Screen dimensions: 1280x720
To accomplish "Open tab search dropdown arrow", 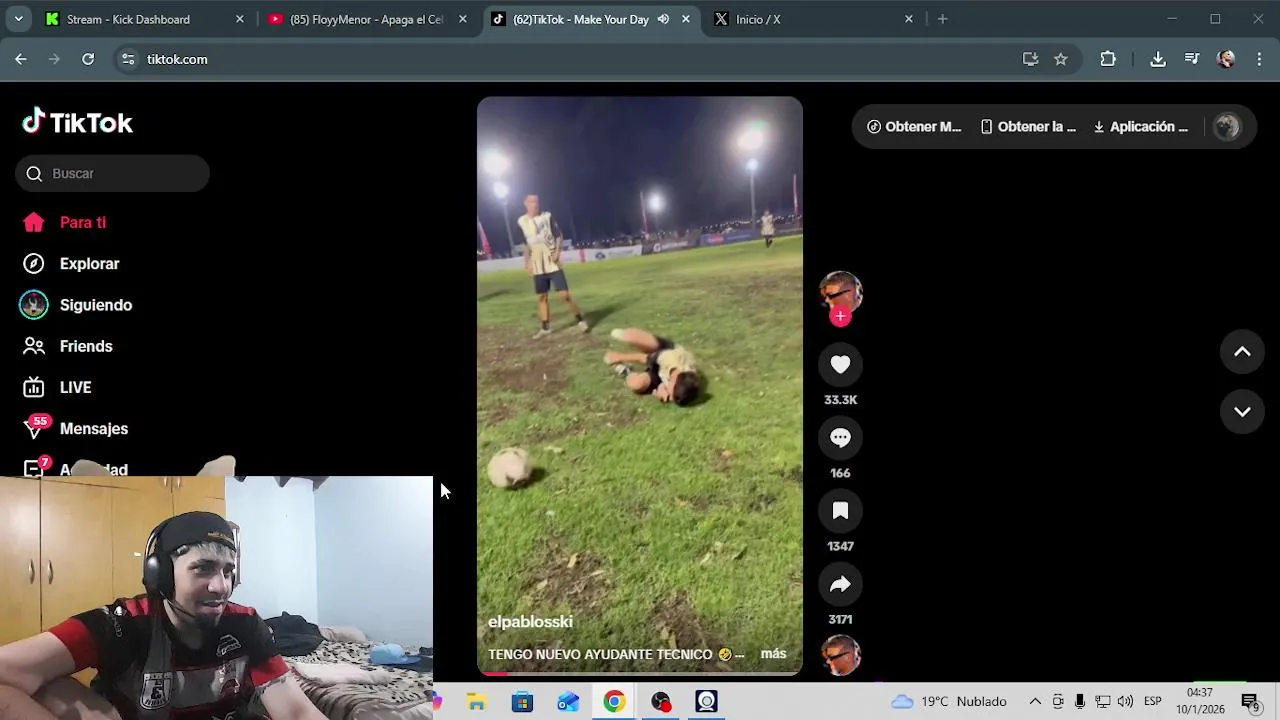I will 18,19.
